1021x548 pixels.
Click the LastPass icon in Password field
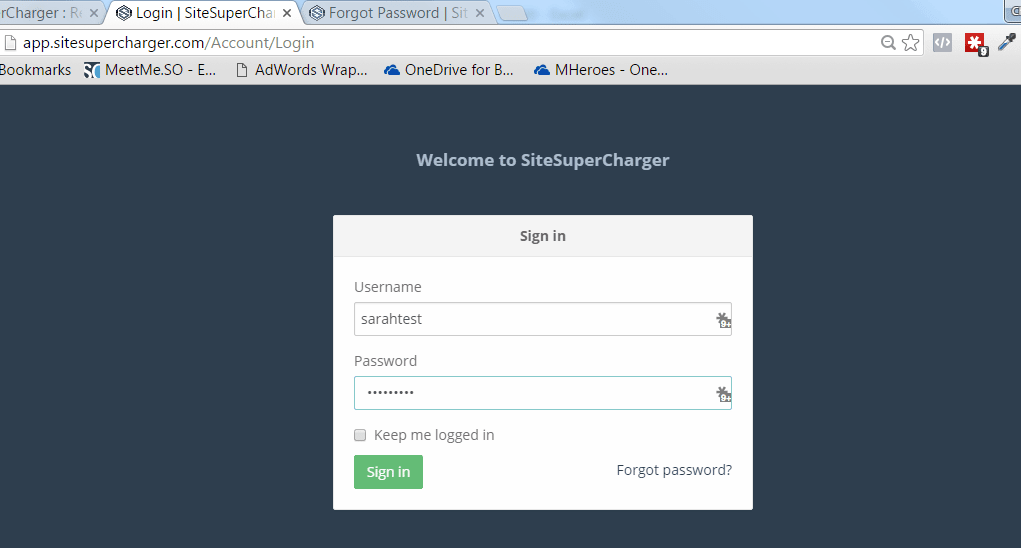tap(723, 394)
